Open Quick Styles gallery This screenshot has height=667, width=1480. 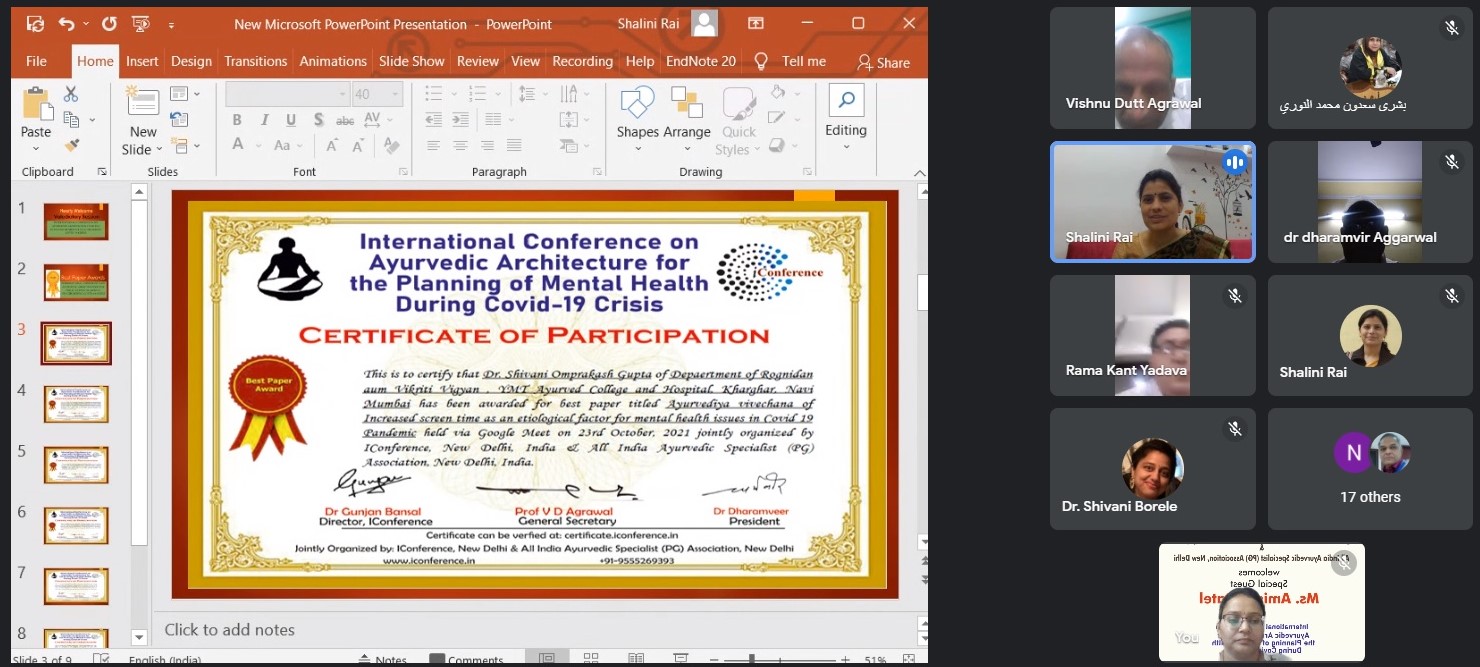pos(739,120)
